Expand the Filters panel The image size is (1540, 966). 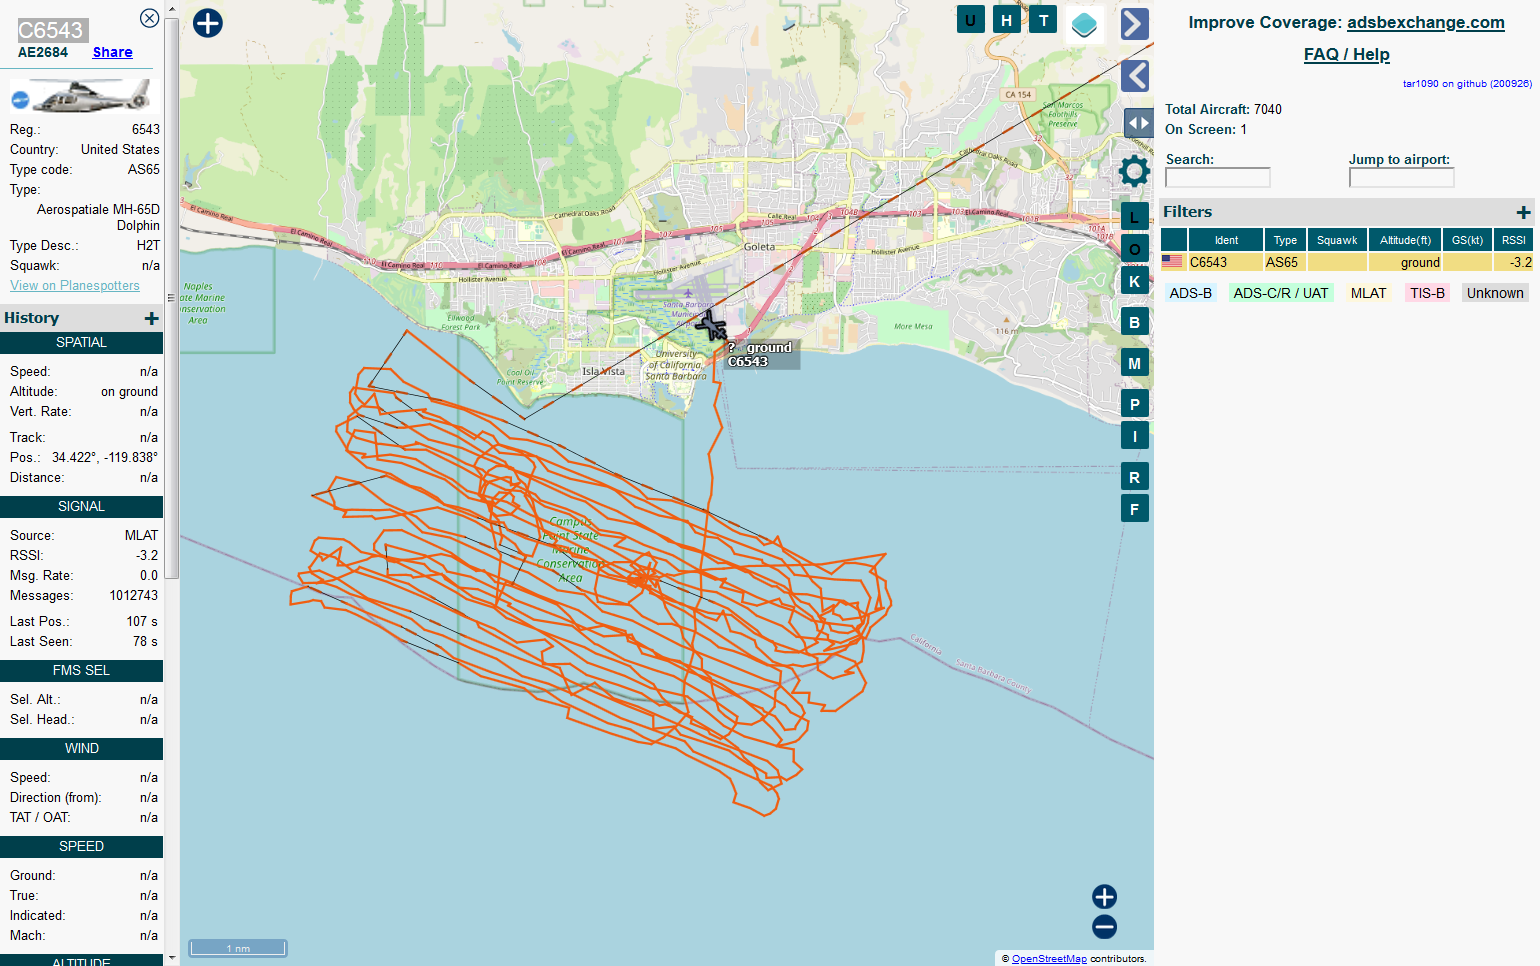click(x=1523, y=212)
